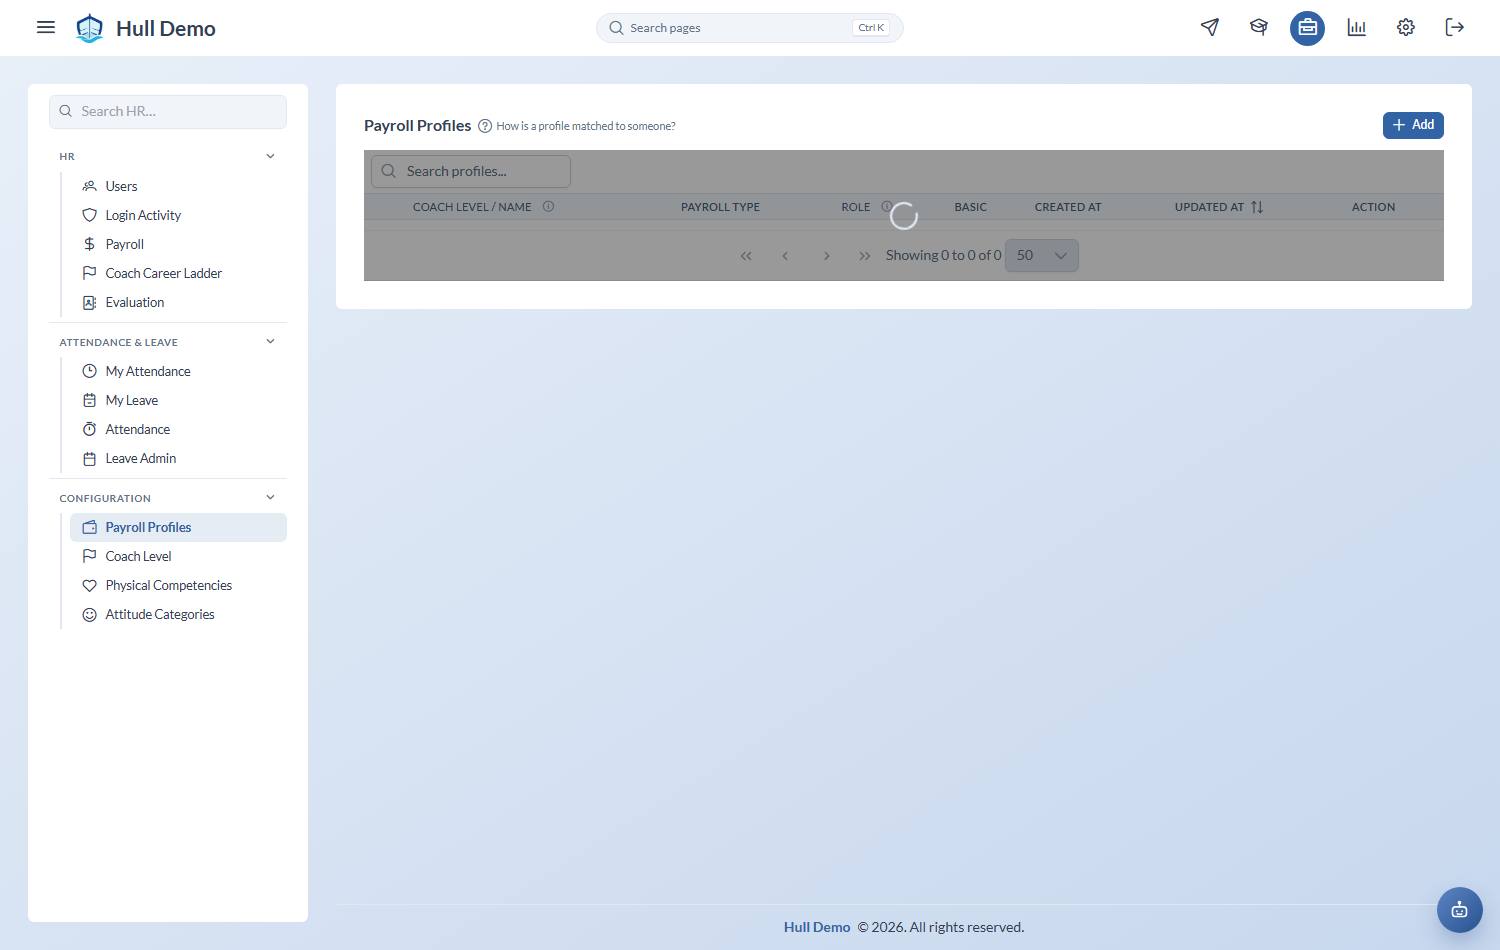
Task: Open My Attendance page
Action: coord(178,371)
